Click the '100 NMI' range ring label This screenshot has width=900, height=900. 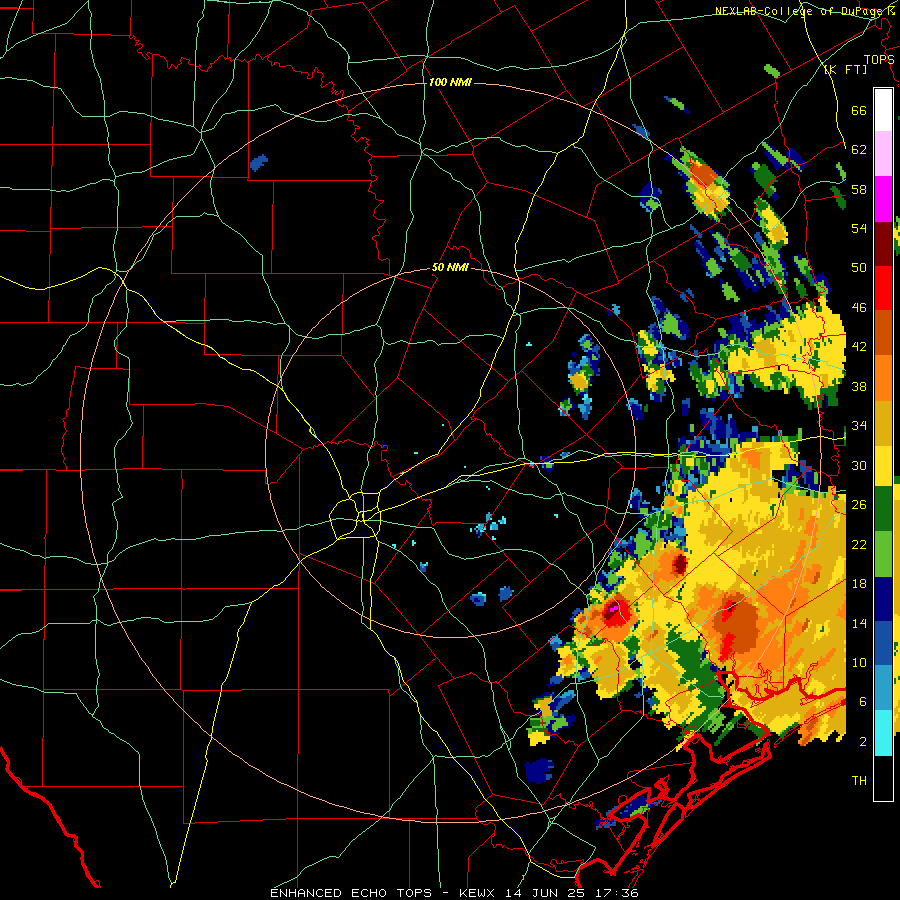[450, 82]
